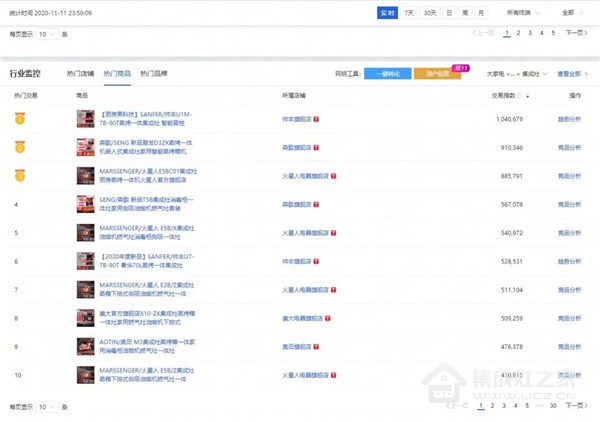Open the 查看全部 link
The image size is (600, 422).
coord(572,74)
